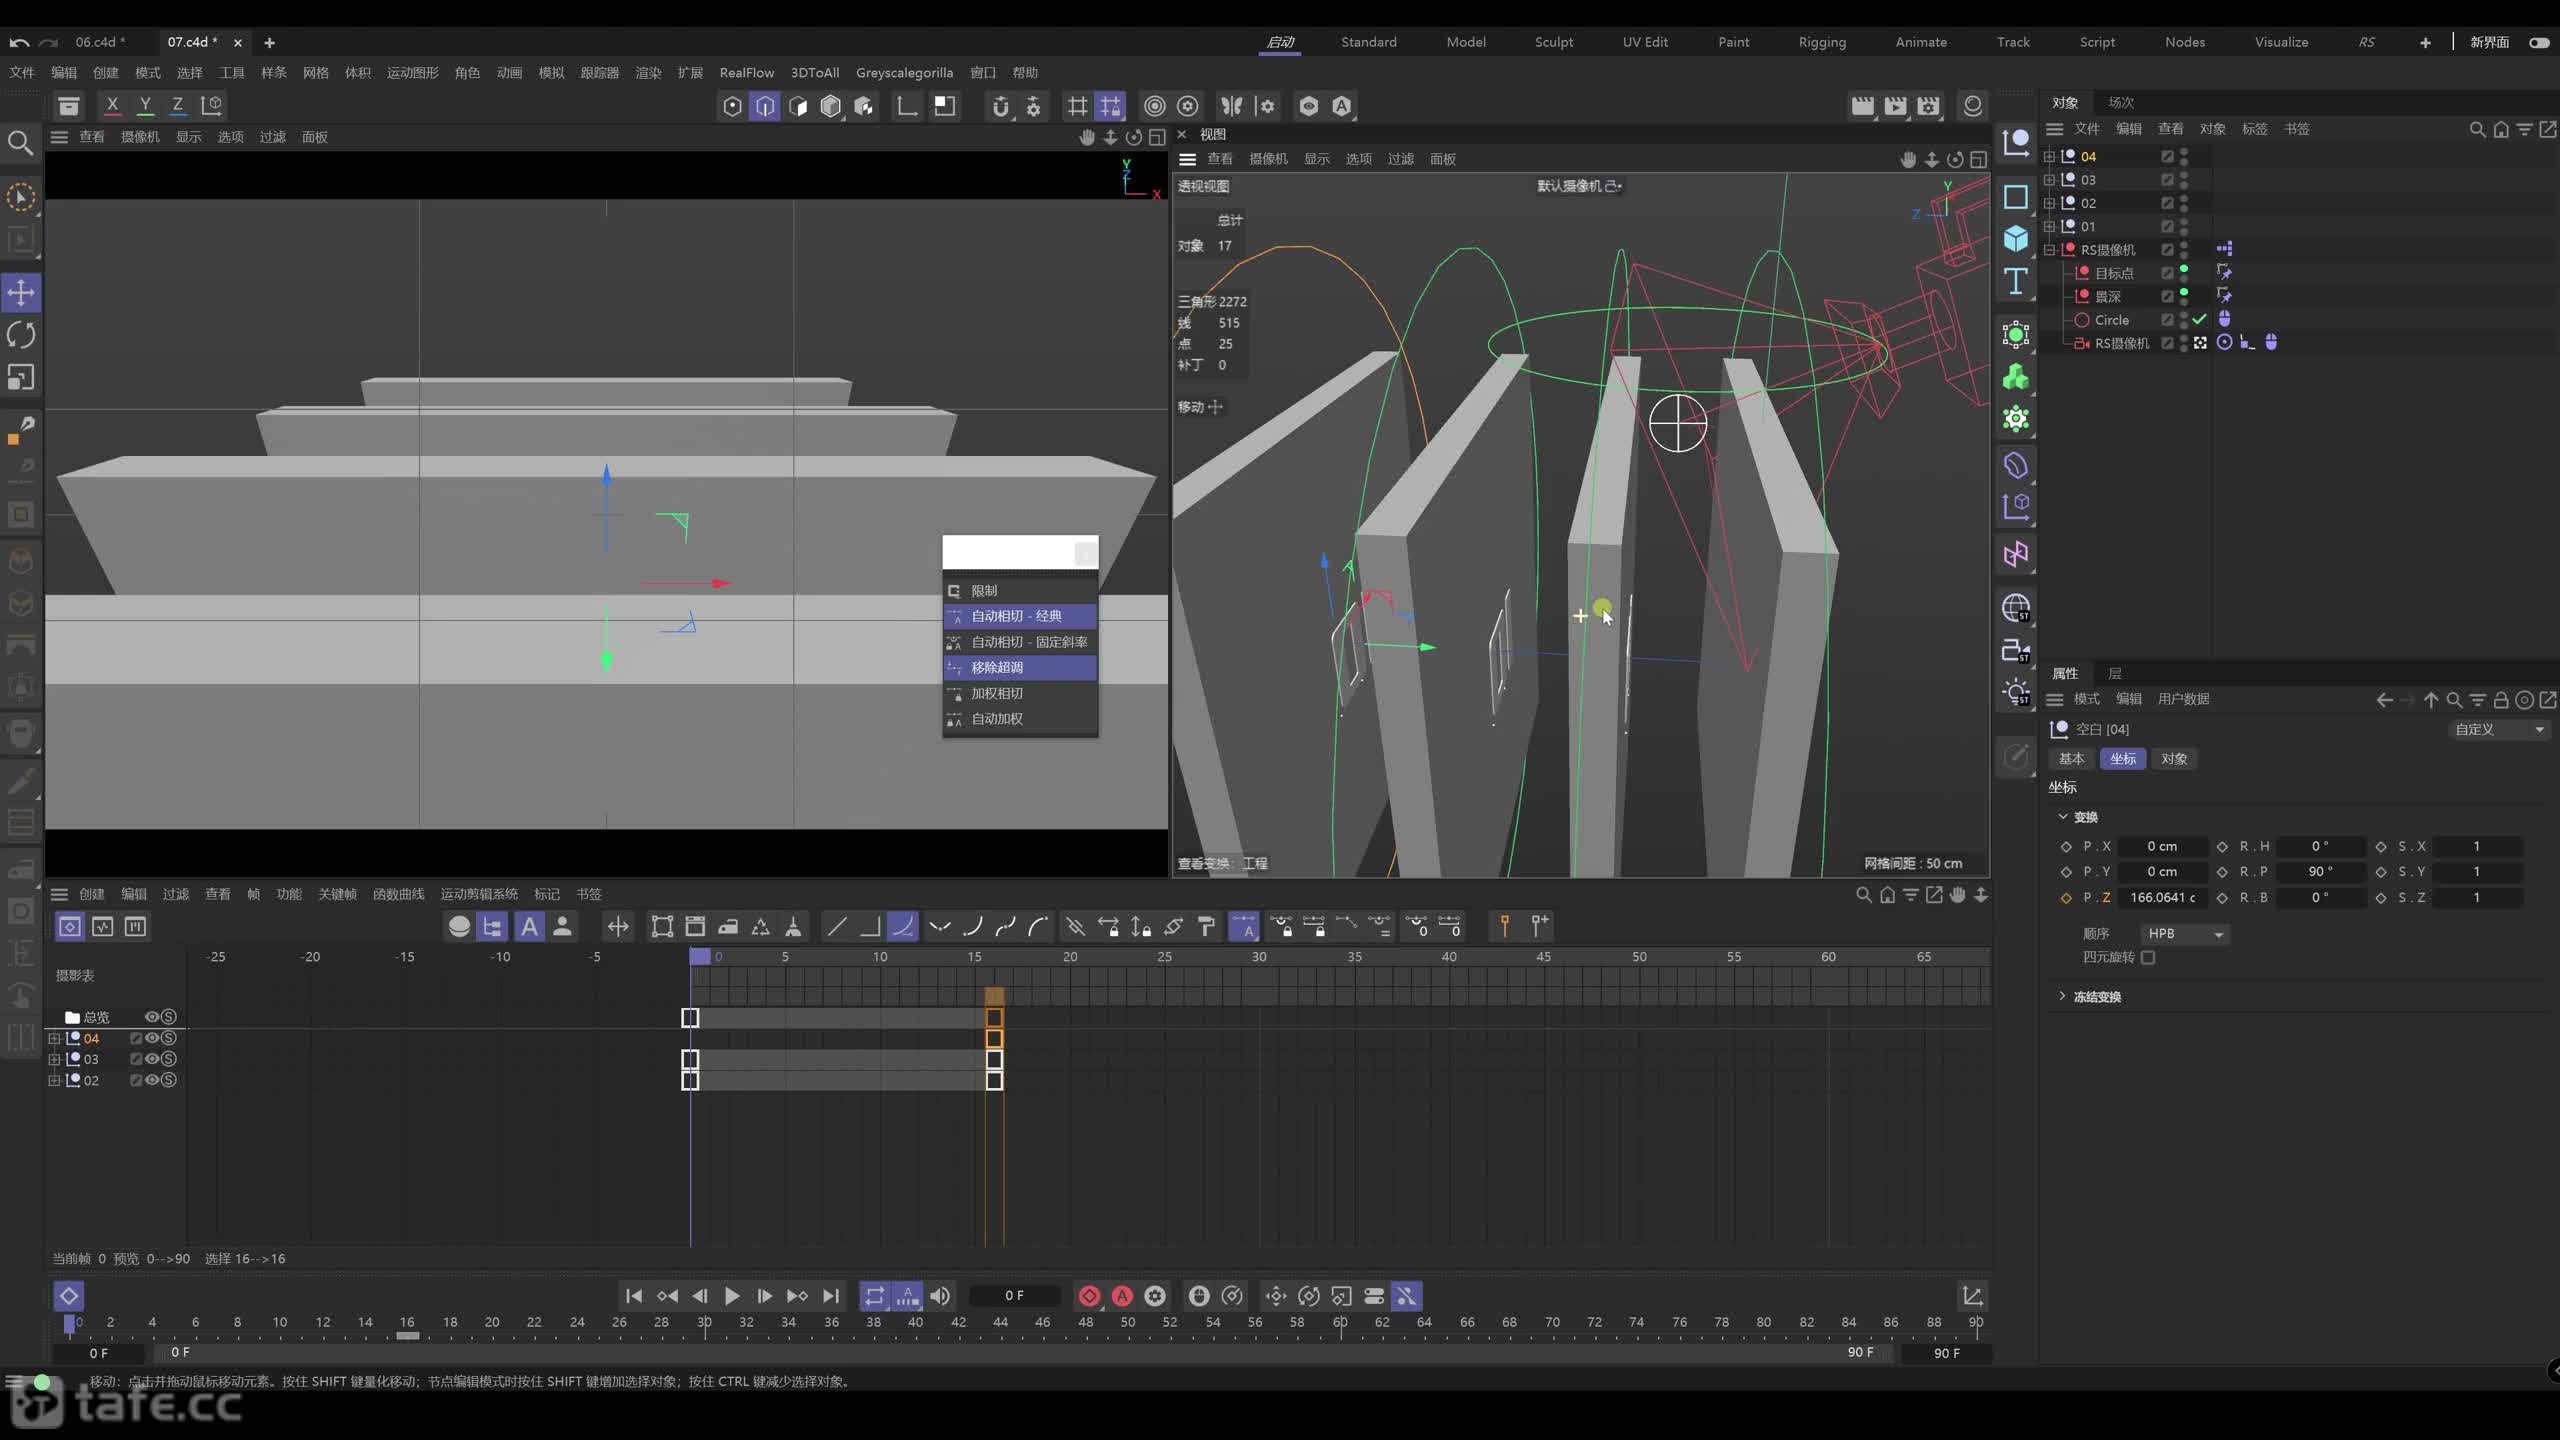Toggle X axis lock icon
This screenshot has height=1440, width=2560.
(x=112, y=105)
